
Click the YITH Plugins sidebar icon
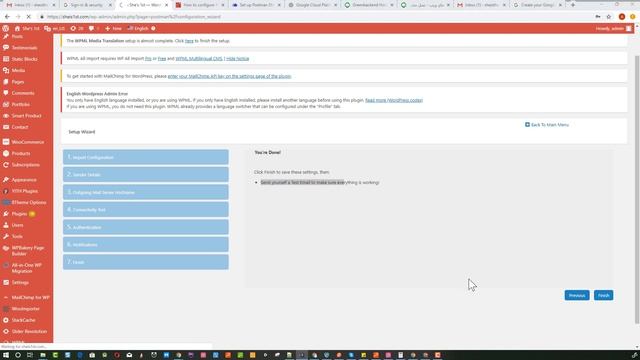6,191
